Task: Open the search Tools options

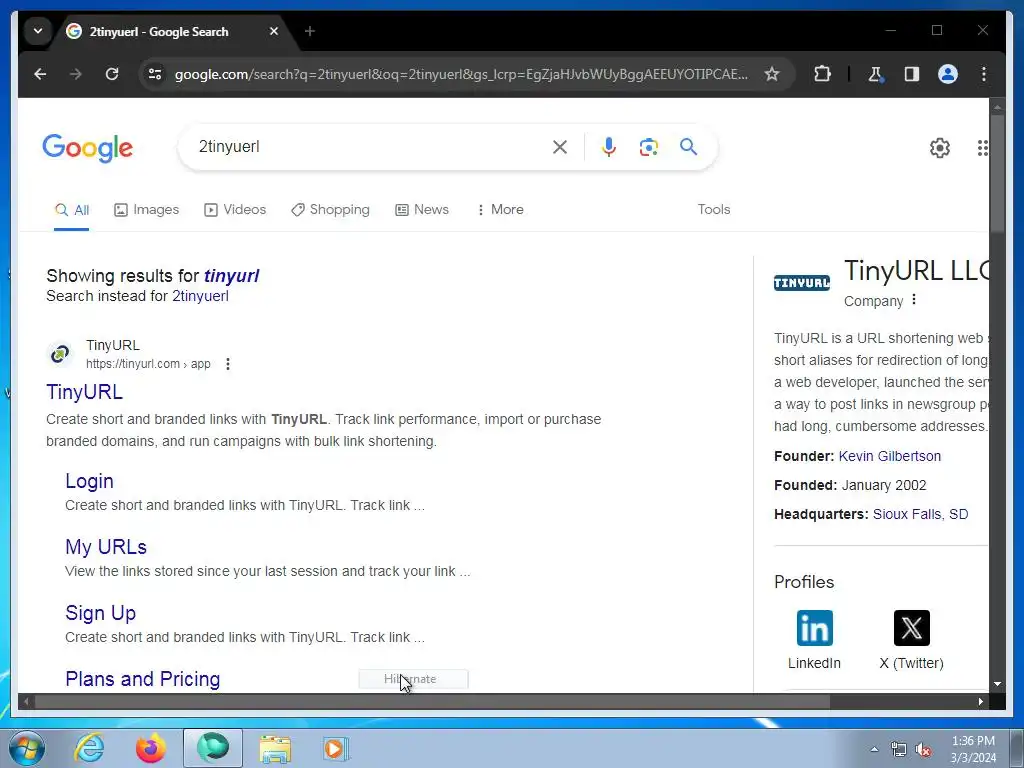Action: click(713, 210)
